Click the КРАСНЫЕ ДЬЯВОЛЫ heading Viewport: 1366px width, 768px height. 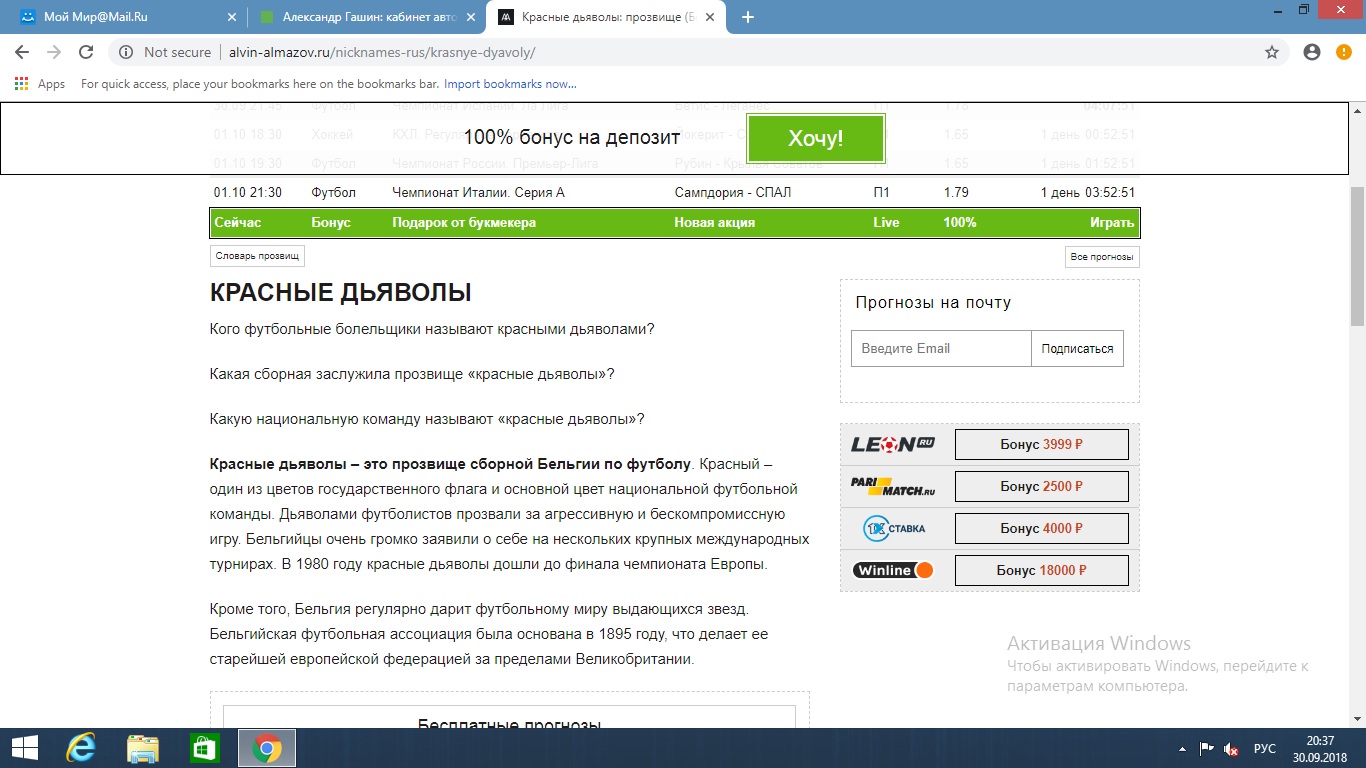pyautogui.click(x=340, y=293)
